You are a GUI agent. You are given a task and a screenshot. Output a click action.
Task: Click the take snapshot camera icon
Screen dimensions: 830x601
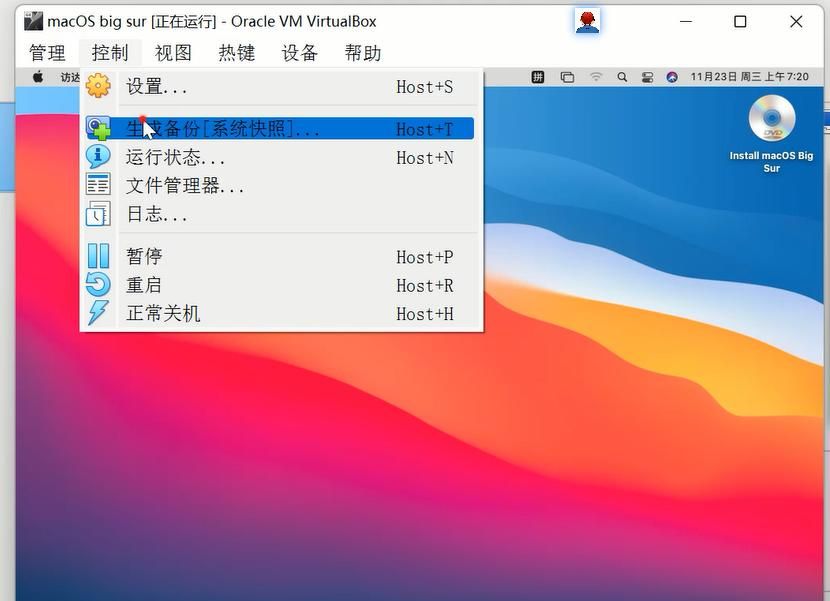tap(98, 129)
